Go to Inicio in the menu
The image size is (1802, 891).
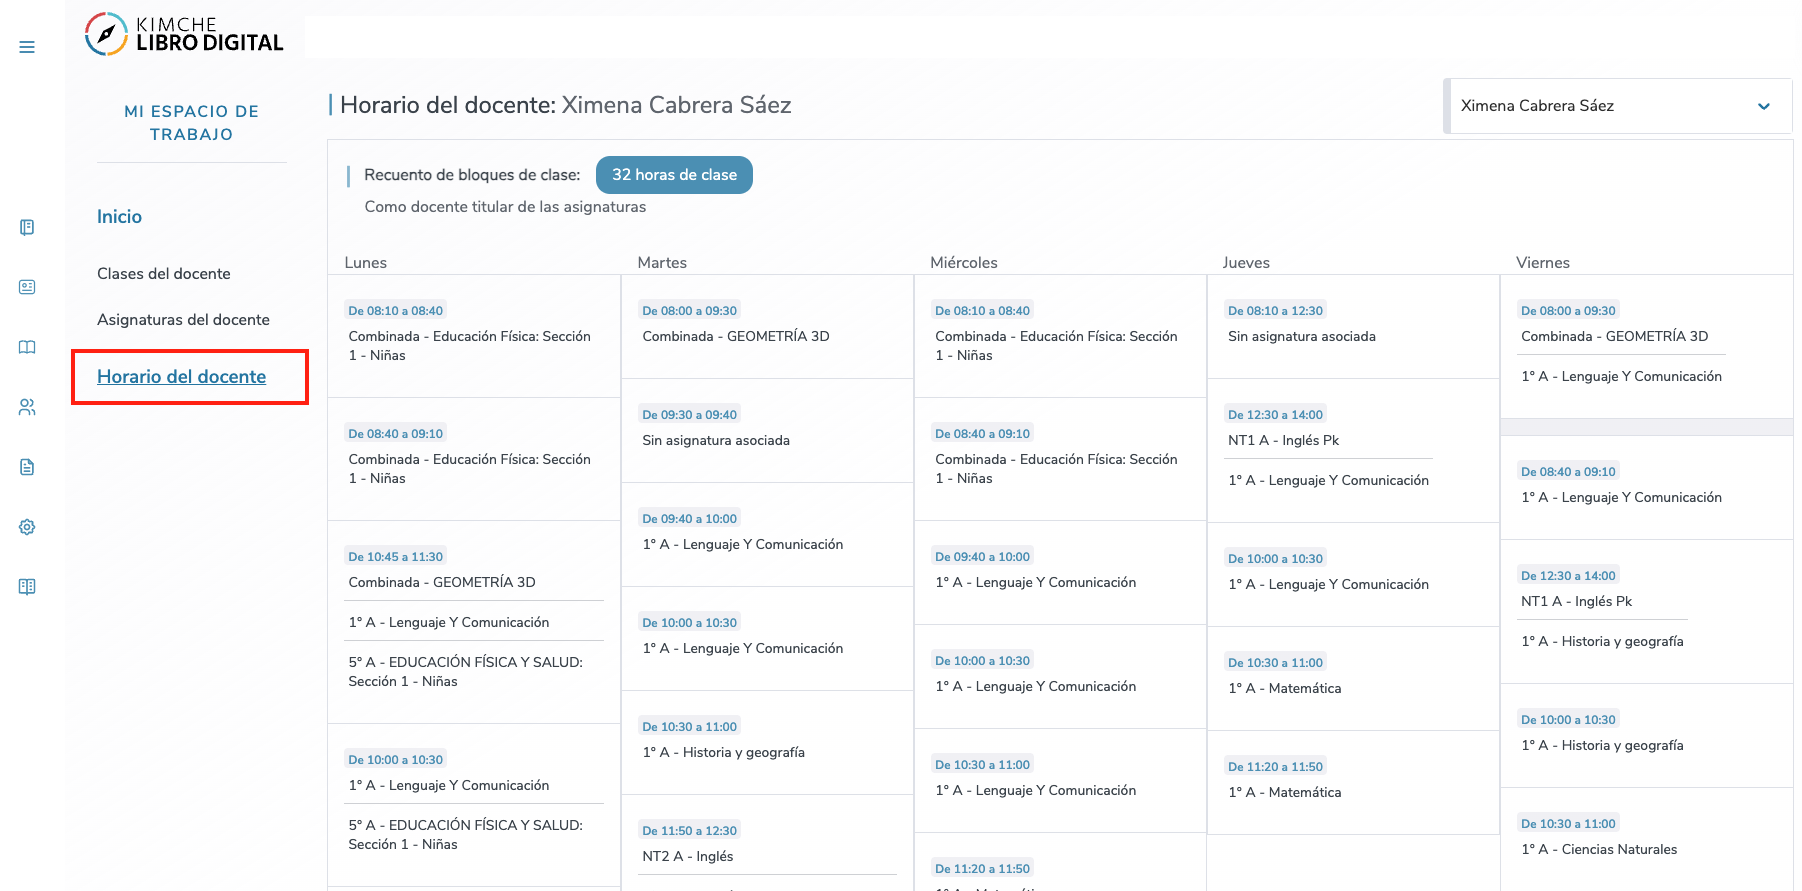pyautogui.click(x=119, y=217)
